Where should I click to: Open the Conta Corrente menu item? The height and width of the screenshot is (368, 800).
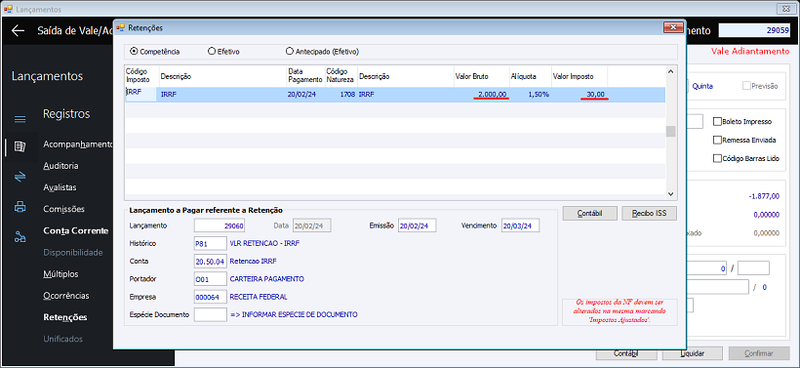click(x=76, y=231)
